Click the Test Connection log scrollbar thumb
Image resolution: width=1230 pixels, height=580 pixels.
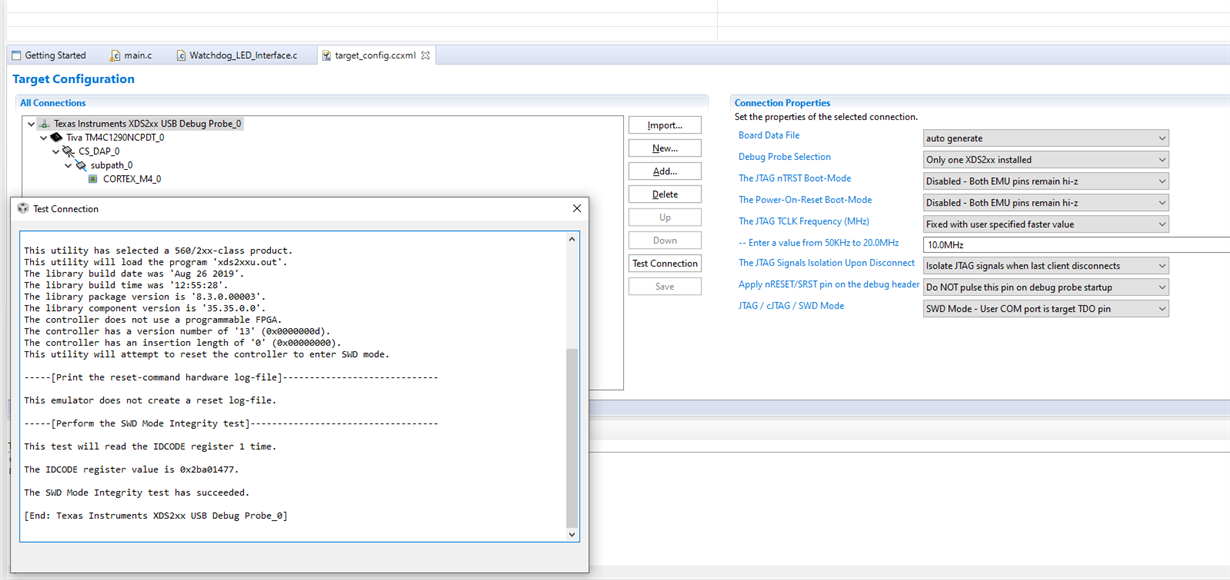coord(572,438)
